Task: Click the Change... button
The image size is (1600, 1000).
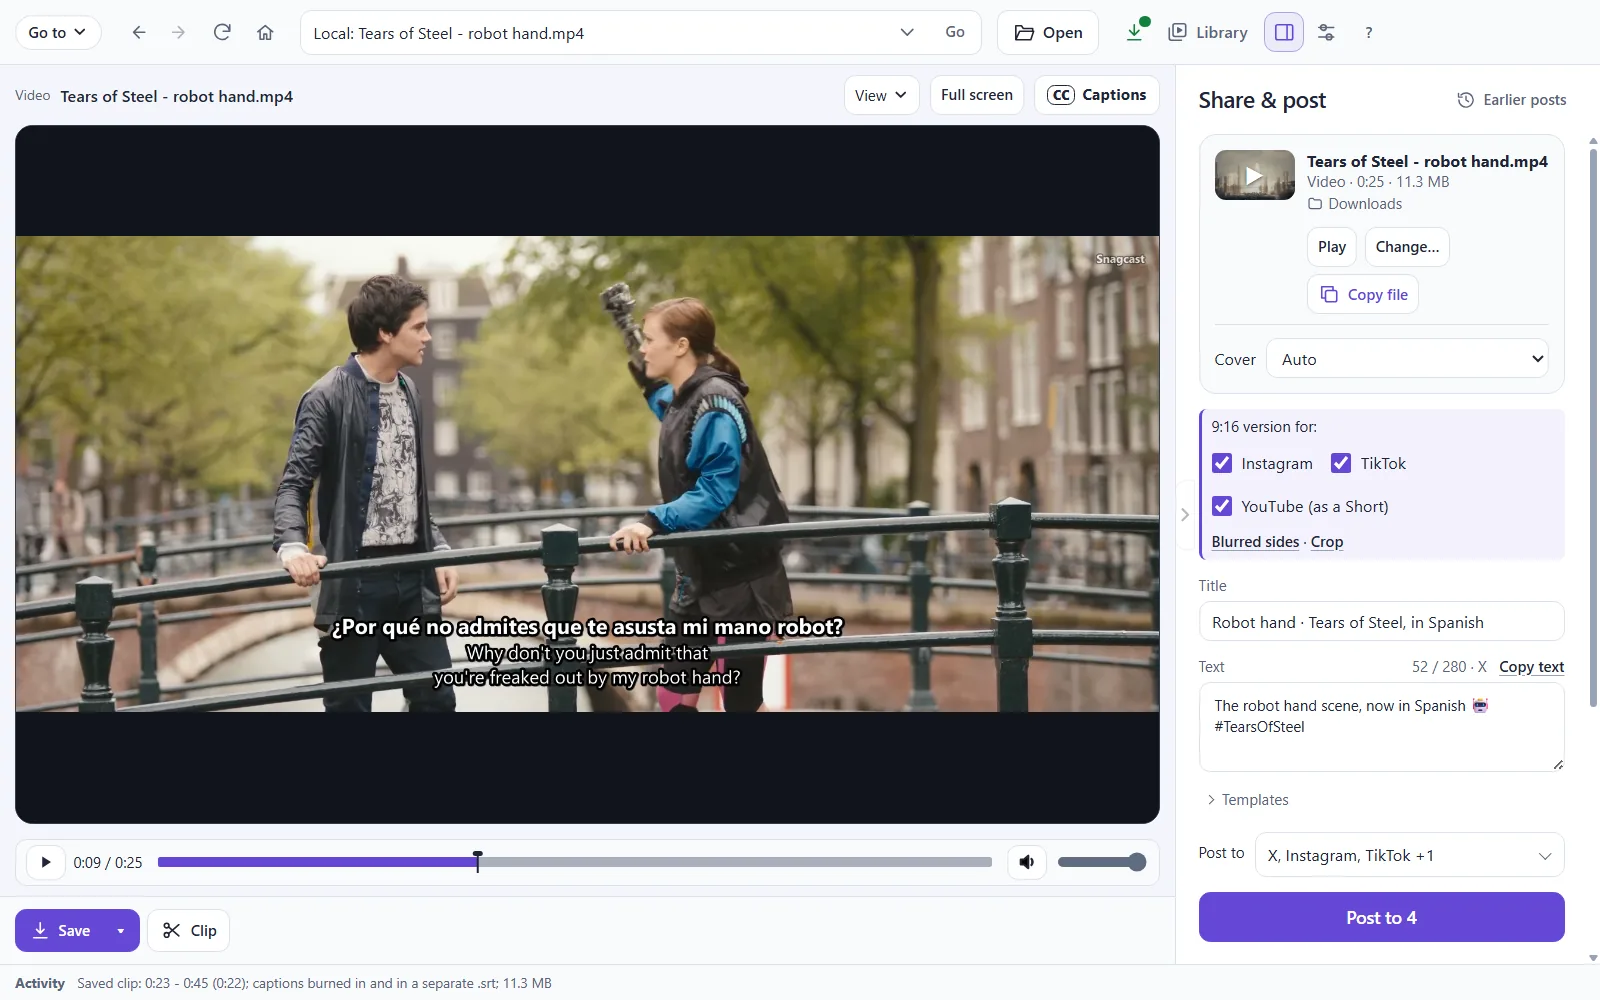Action: pos(1407,247)
